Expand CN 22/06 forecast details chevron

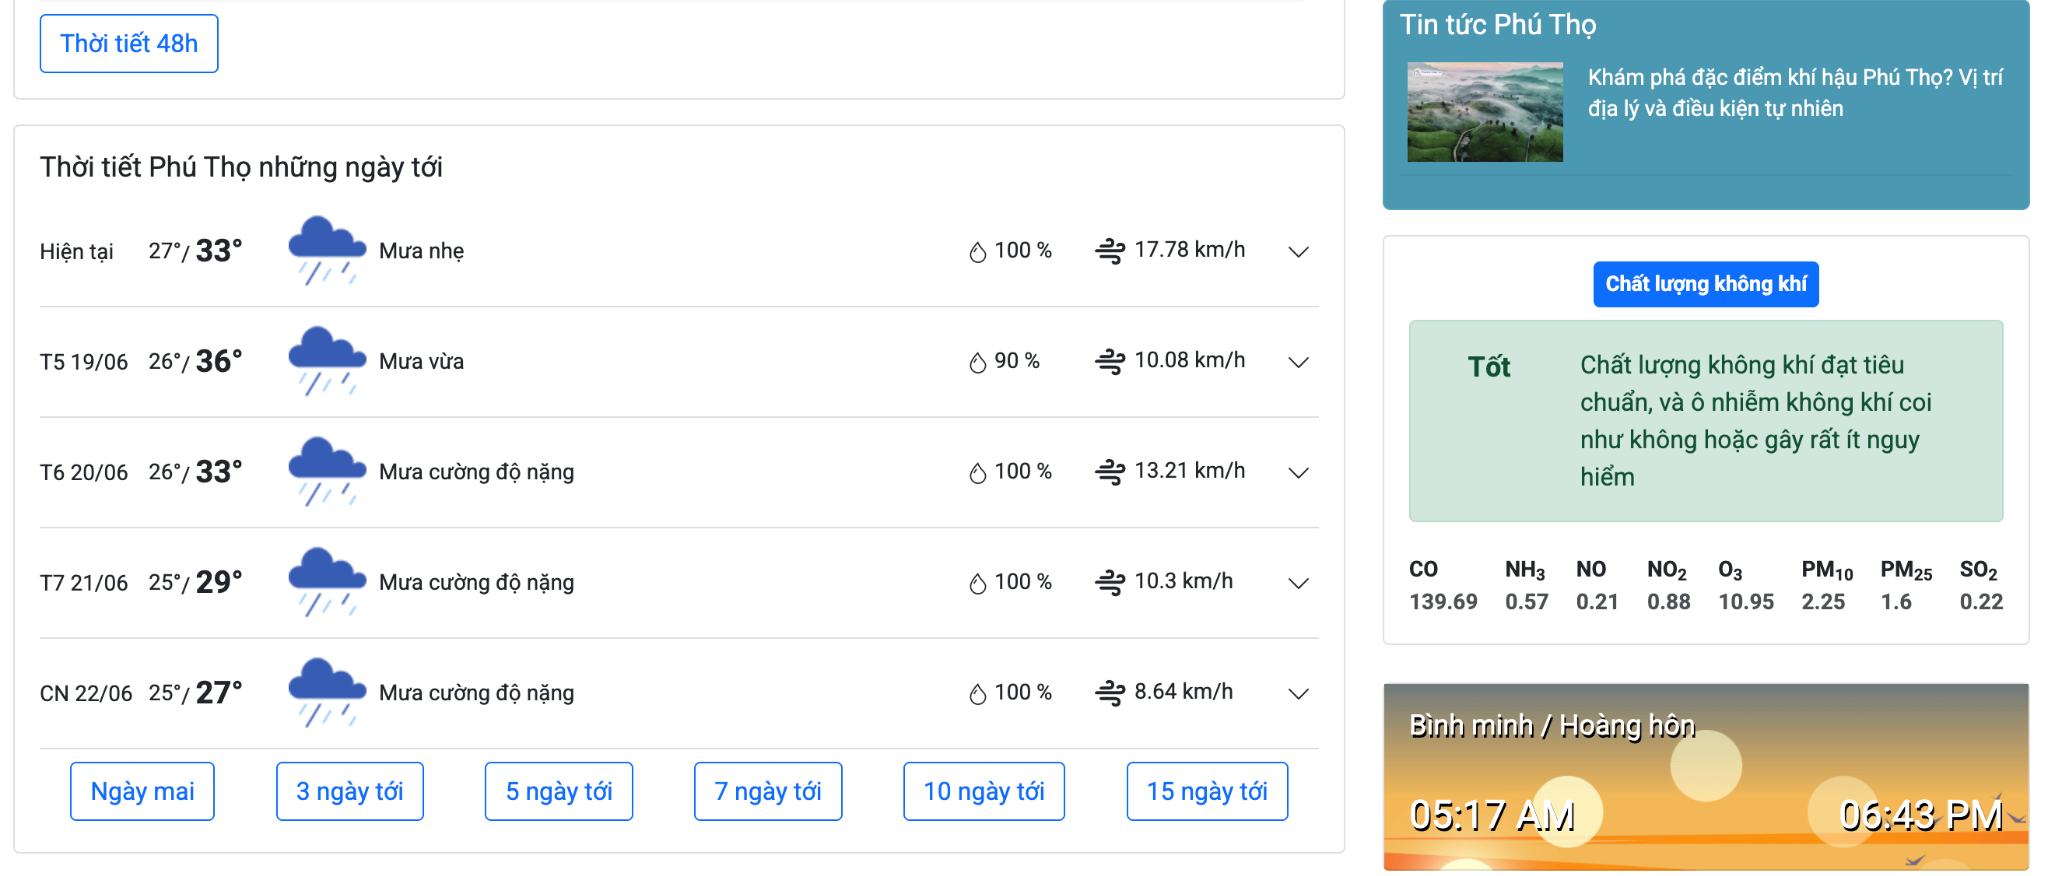point(1298,693)
